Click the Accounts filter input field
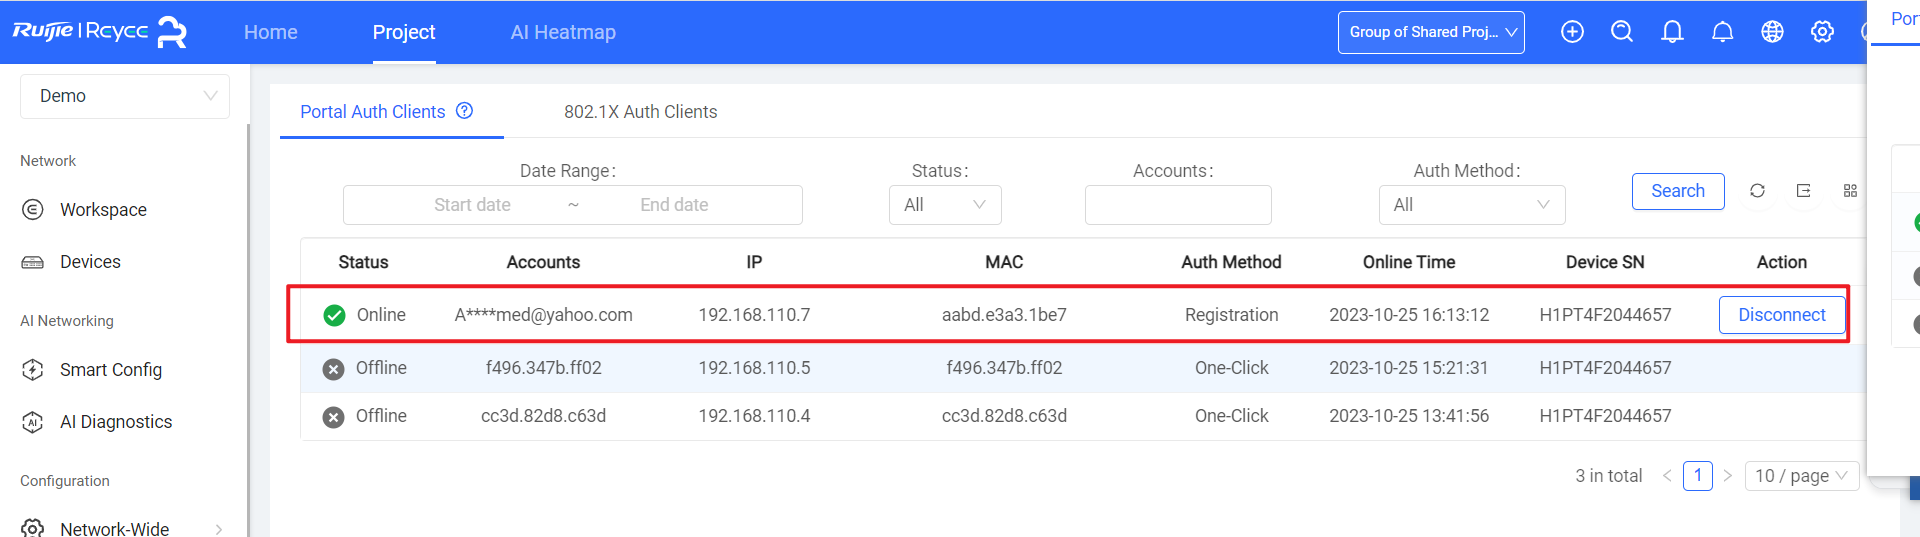Image resolution: width=1920 pixels, height=537 pixels. [1178, 205]
